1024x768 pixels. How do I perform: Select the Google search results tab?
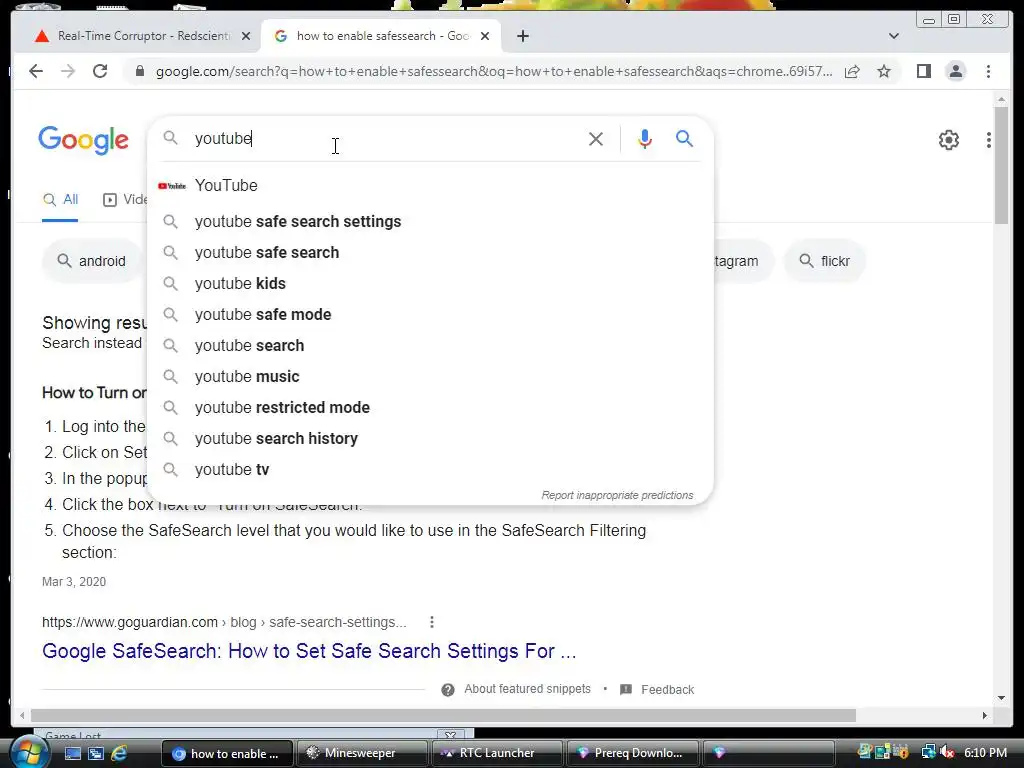[381, 36]
